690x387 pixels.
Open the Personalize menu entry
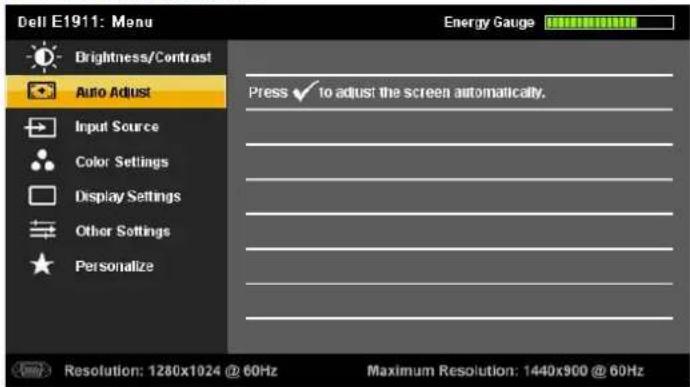tap(116, 265)
